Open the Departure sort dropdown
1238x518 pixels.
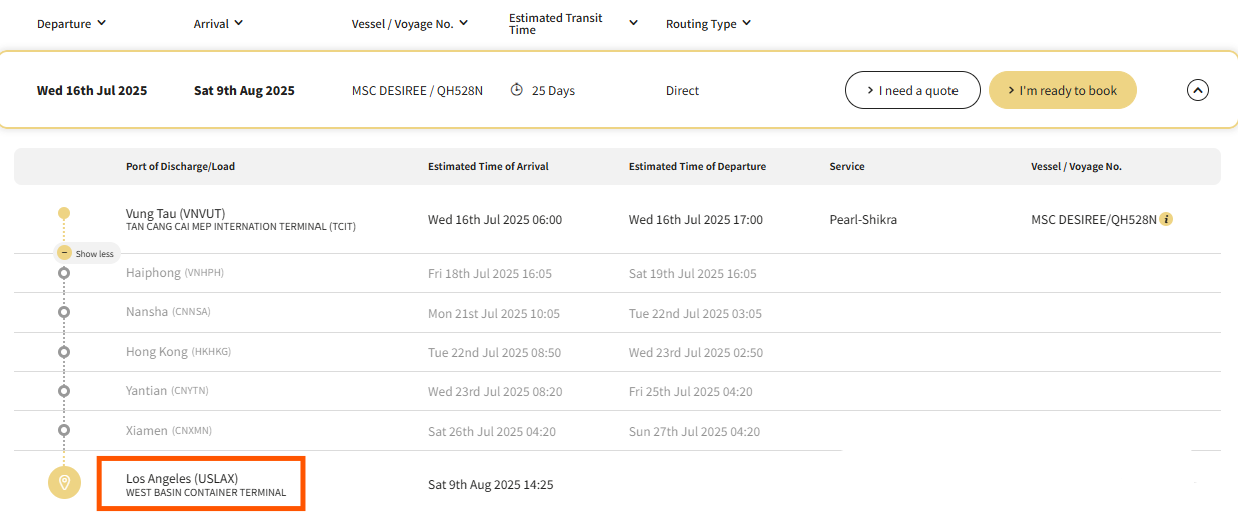(x=71, y=24)
